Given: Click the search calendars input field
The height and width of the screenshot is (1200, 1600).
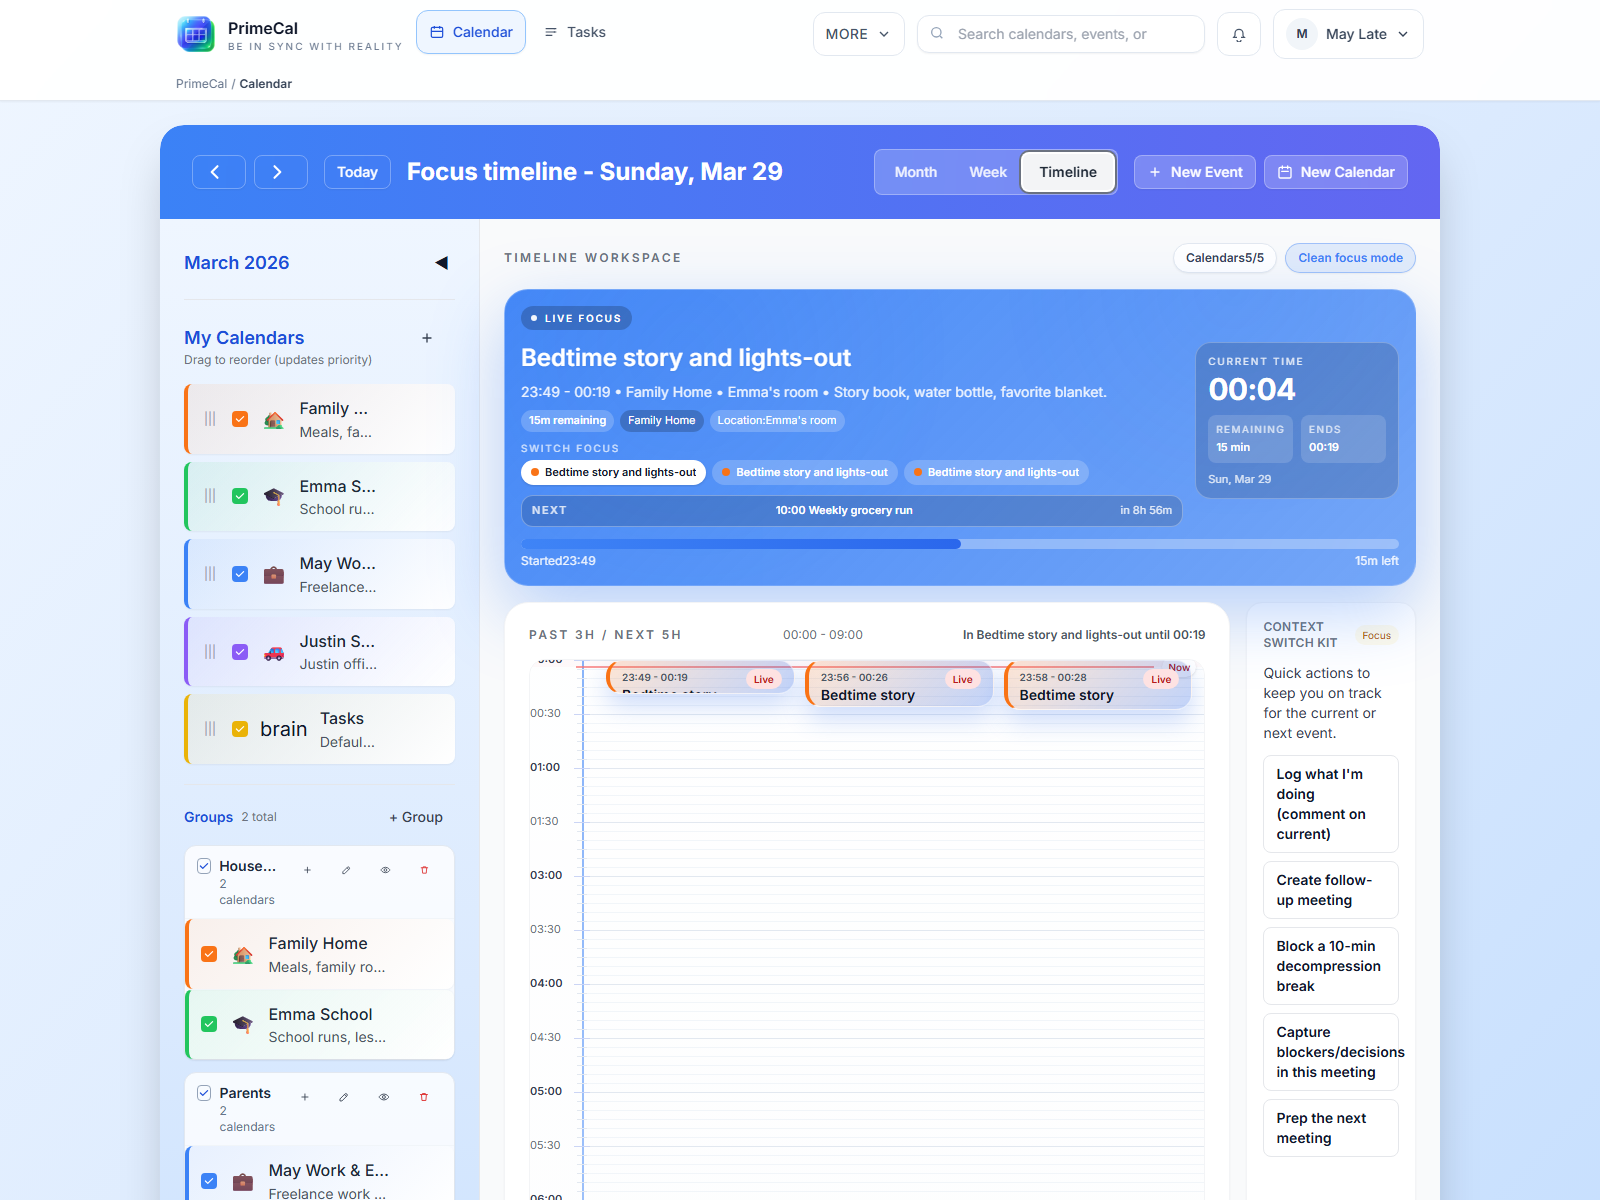Looking at the screenshot, I should (x=1060, y=33).
